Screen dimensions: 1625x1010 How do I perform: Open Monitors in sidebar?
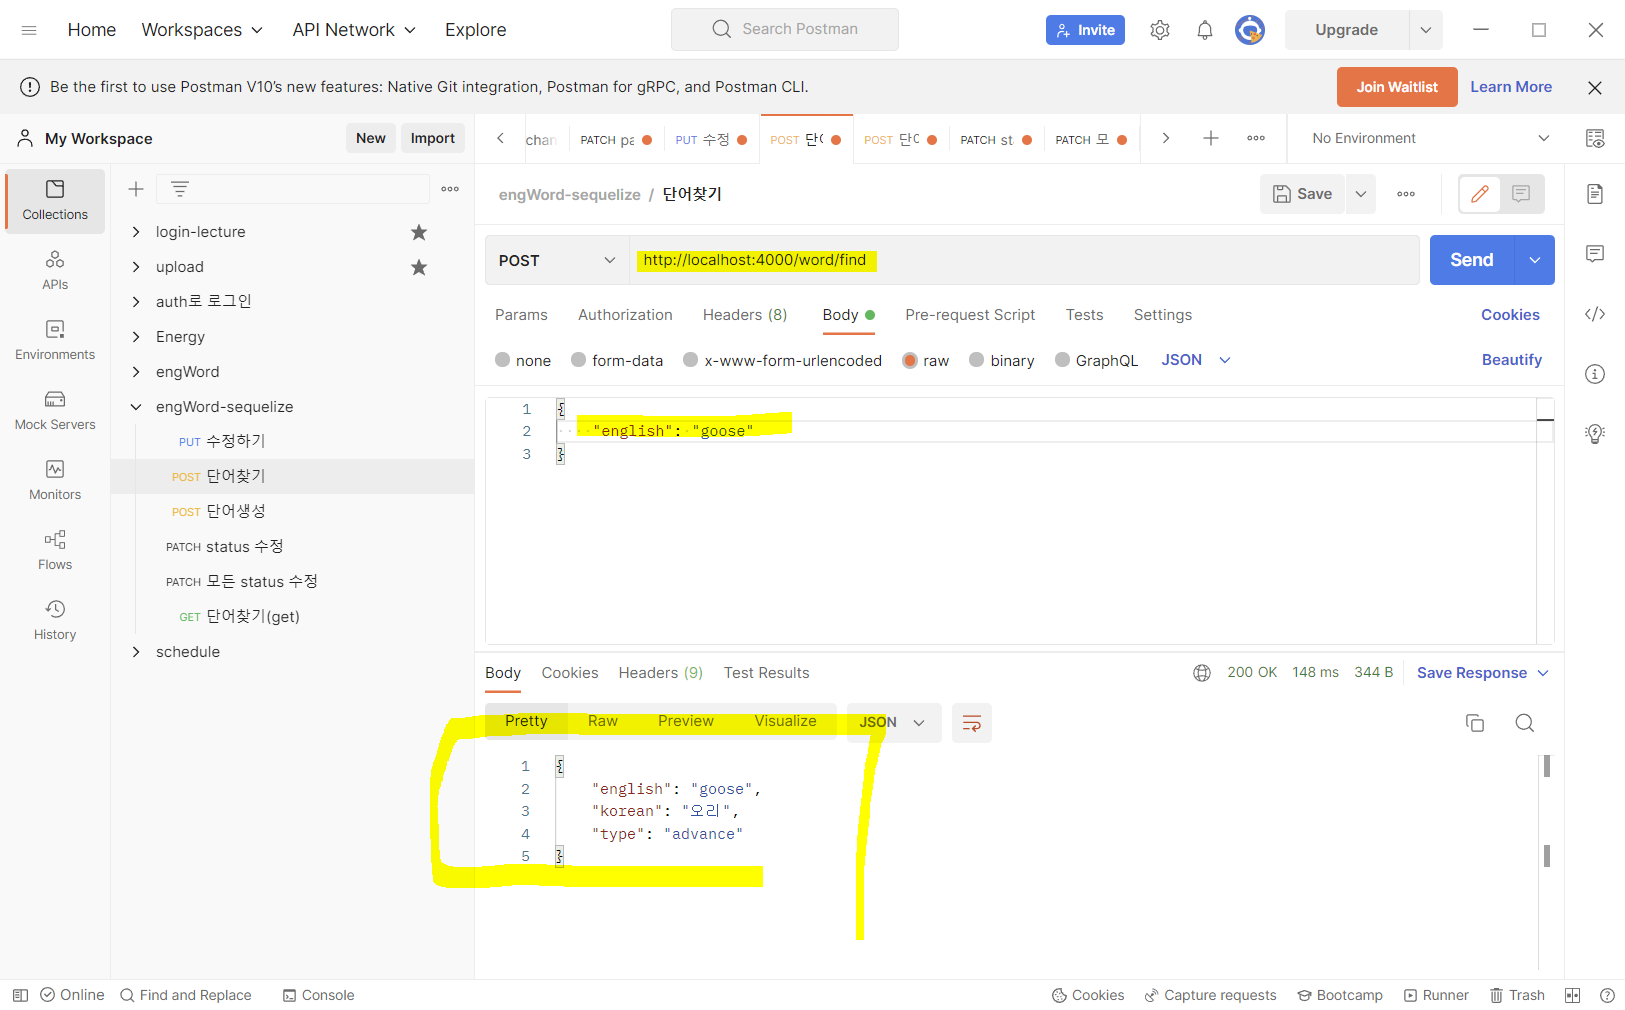tap(55, 481)
